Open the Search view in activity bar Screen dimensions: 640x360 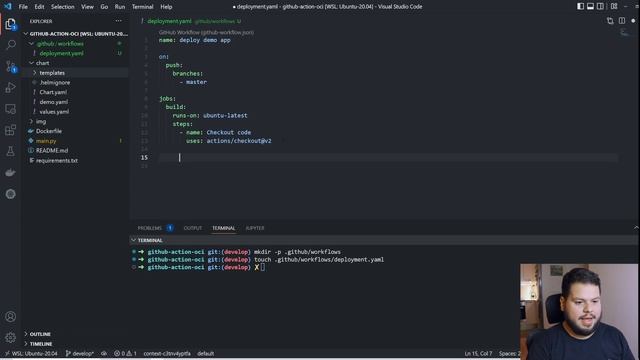(11, 44)
